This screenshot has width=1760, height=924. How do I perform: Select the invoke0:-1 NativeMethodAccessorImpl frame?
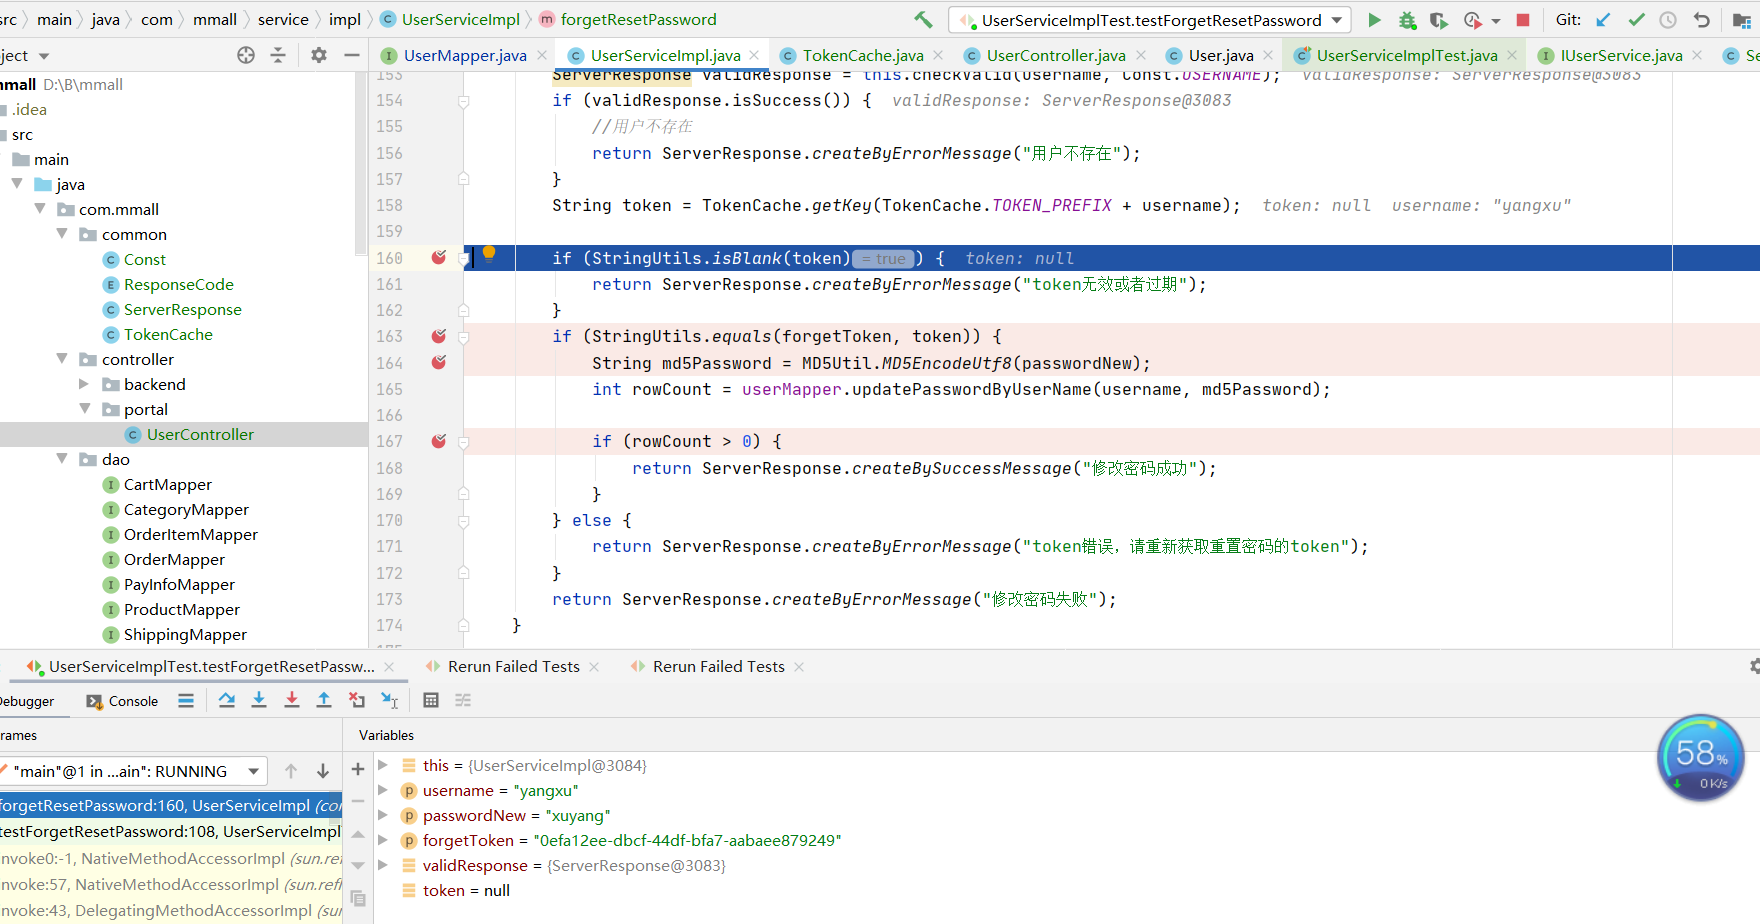pyautogui.click(x=171, y=858)
